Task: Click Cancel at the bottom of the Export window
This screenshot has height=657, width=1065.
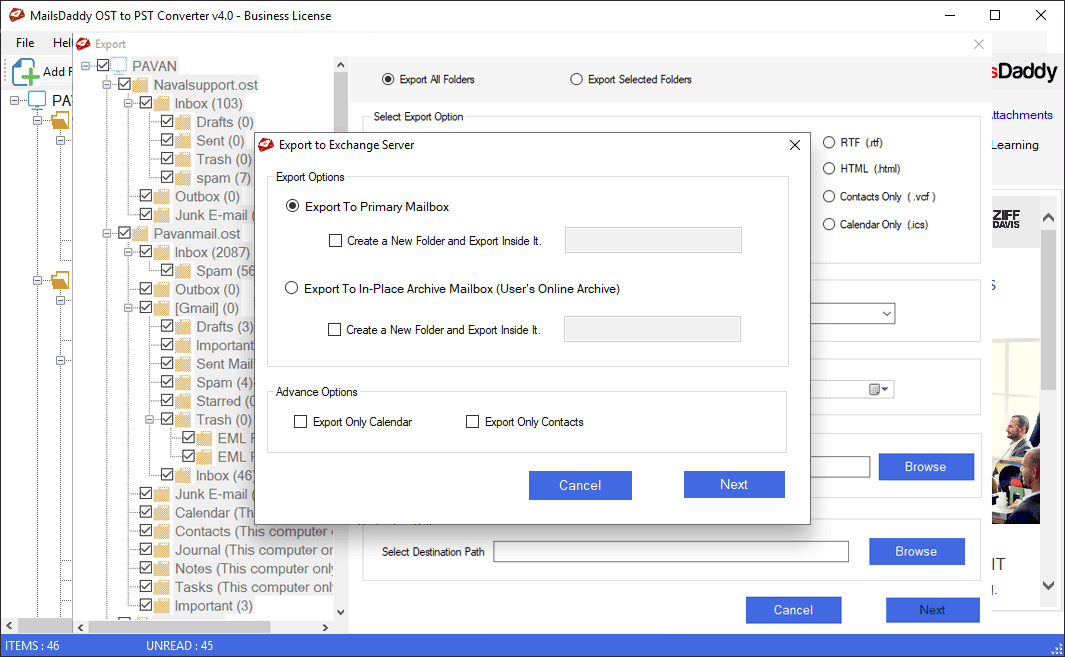Action: 793,610
